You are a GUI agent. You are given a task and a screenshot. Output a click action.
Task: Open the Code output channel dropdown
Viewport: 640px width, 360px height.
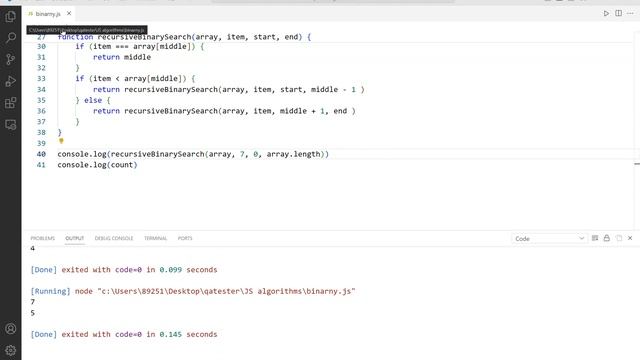click(x=549, y=238)
